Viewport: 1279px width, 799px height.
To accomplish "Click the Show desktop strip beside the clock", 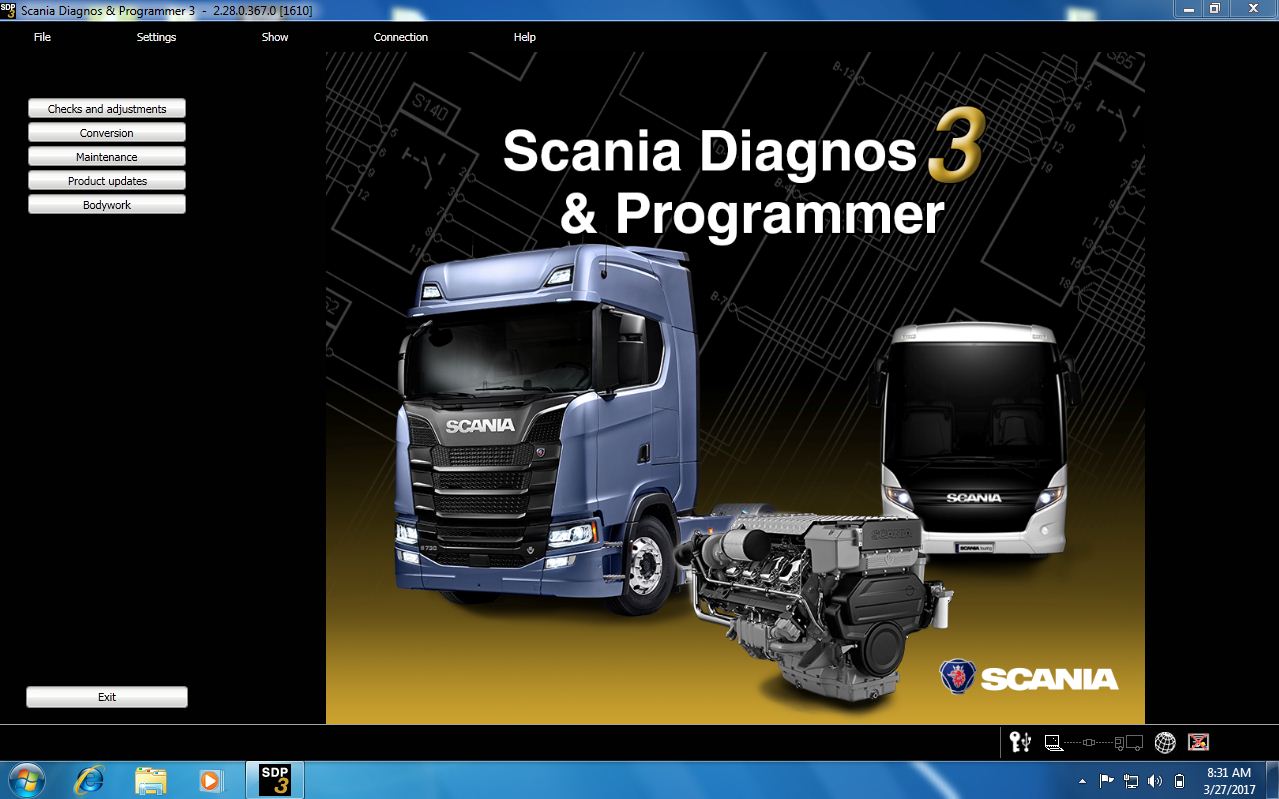I will point(1272,780).
